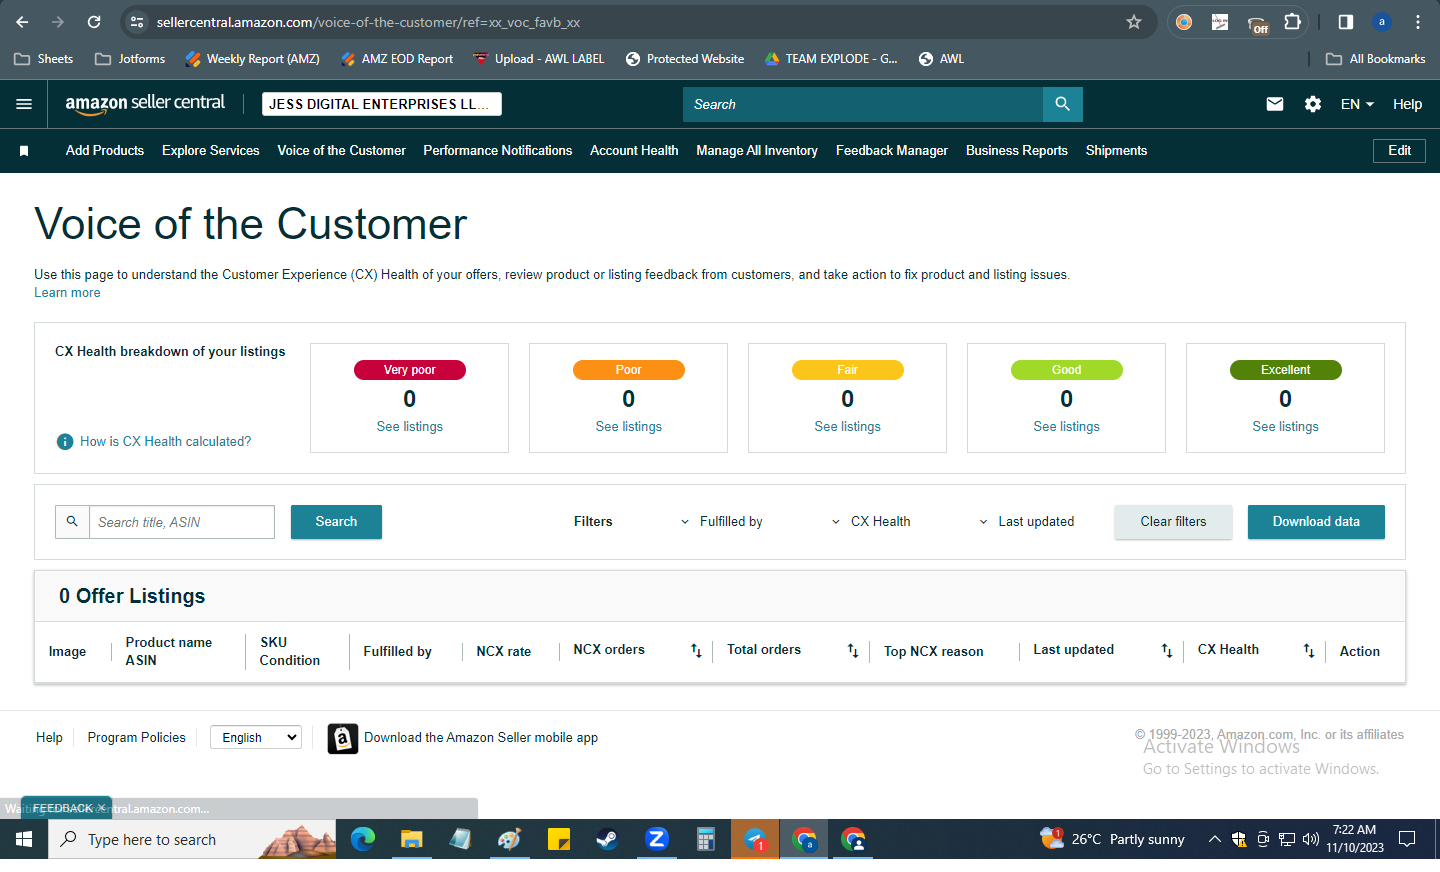Click the Search title, ASIN input field
The height and width of the screenshot is (872, 1440).
tap(182, 522)
